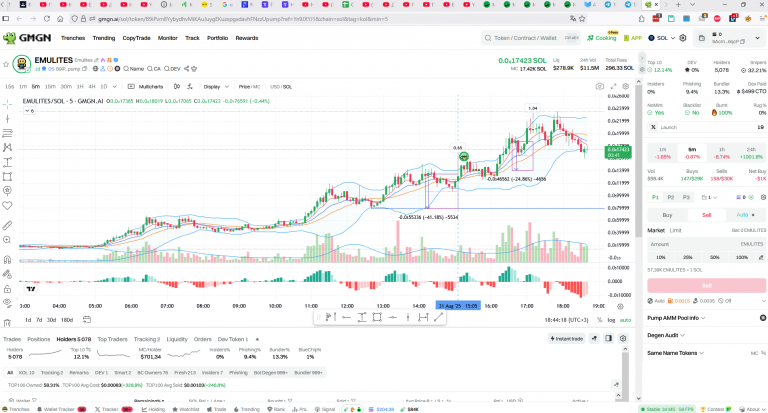Expand Pump AMM Pool Info section

point(676,318)
